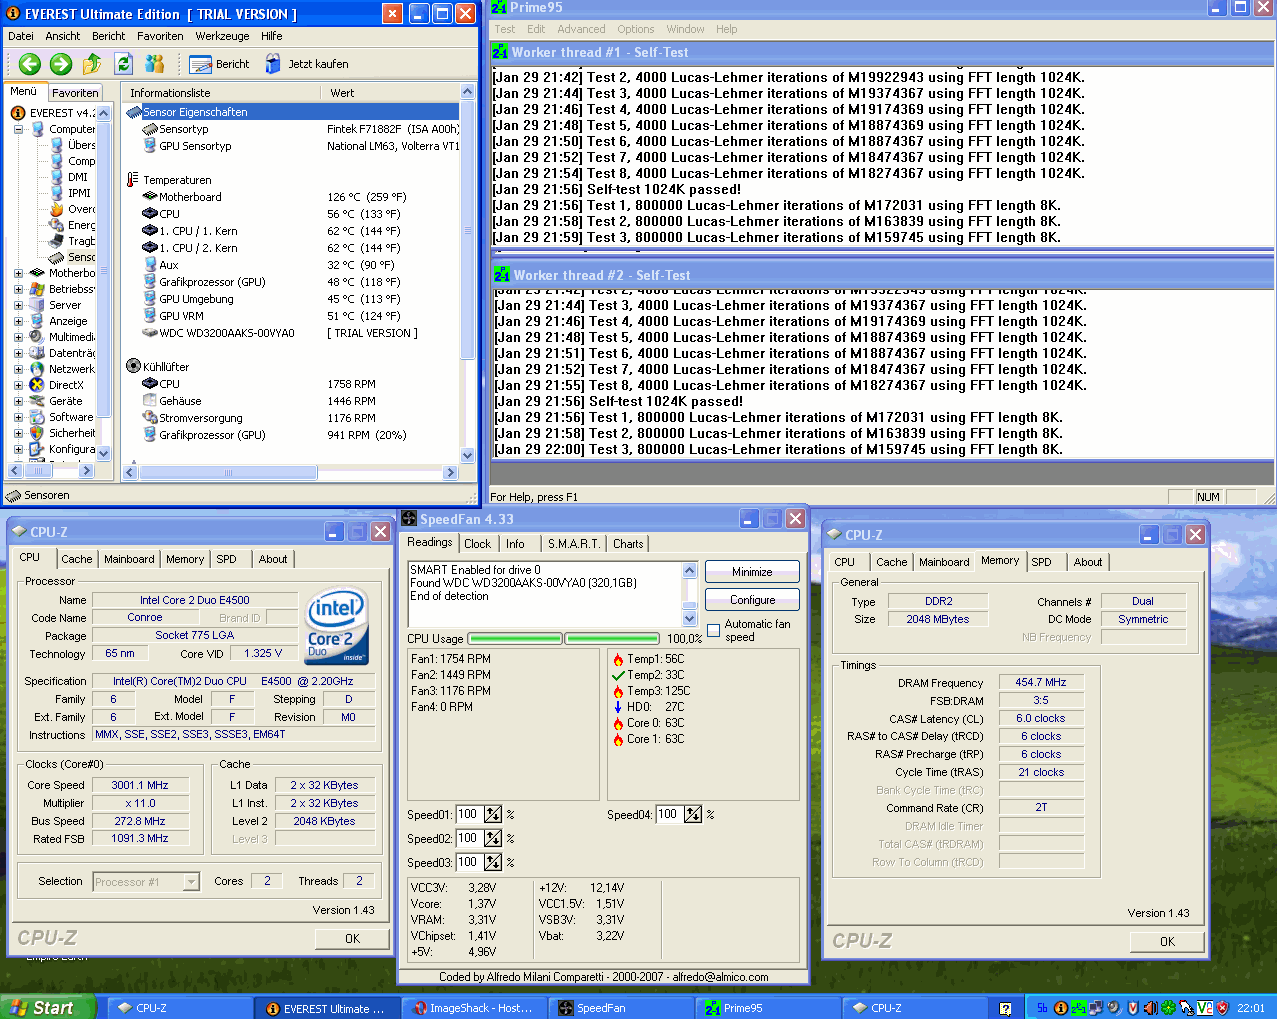Click the WDC WD3200AAKS hard drive icon
The image size is (1277, 1019).
pos(150,333)
